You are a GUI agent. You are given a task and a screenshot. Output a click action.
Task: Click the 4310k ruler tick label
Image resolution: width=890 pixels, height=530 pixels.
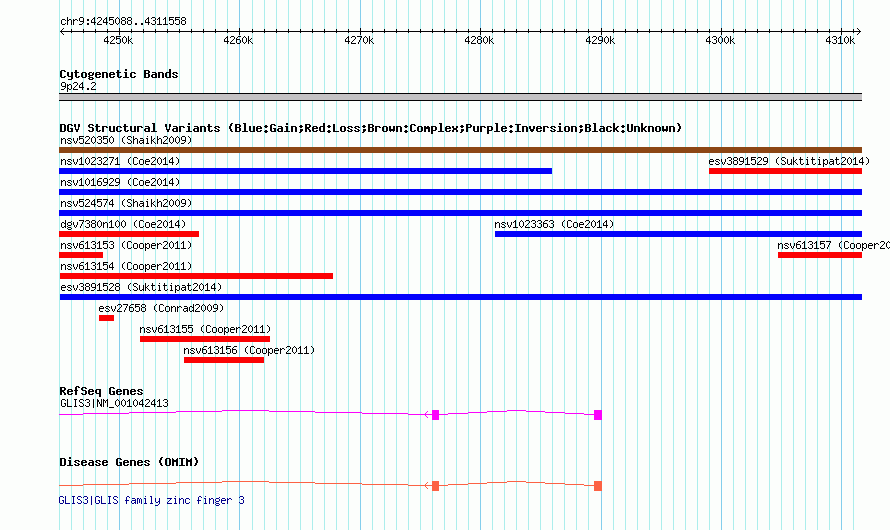(x=840, y=40)
